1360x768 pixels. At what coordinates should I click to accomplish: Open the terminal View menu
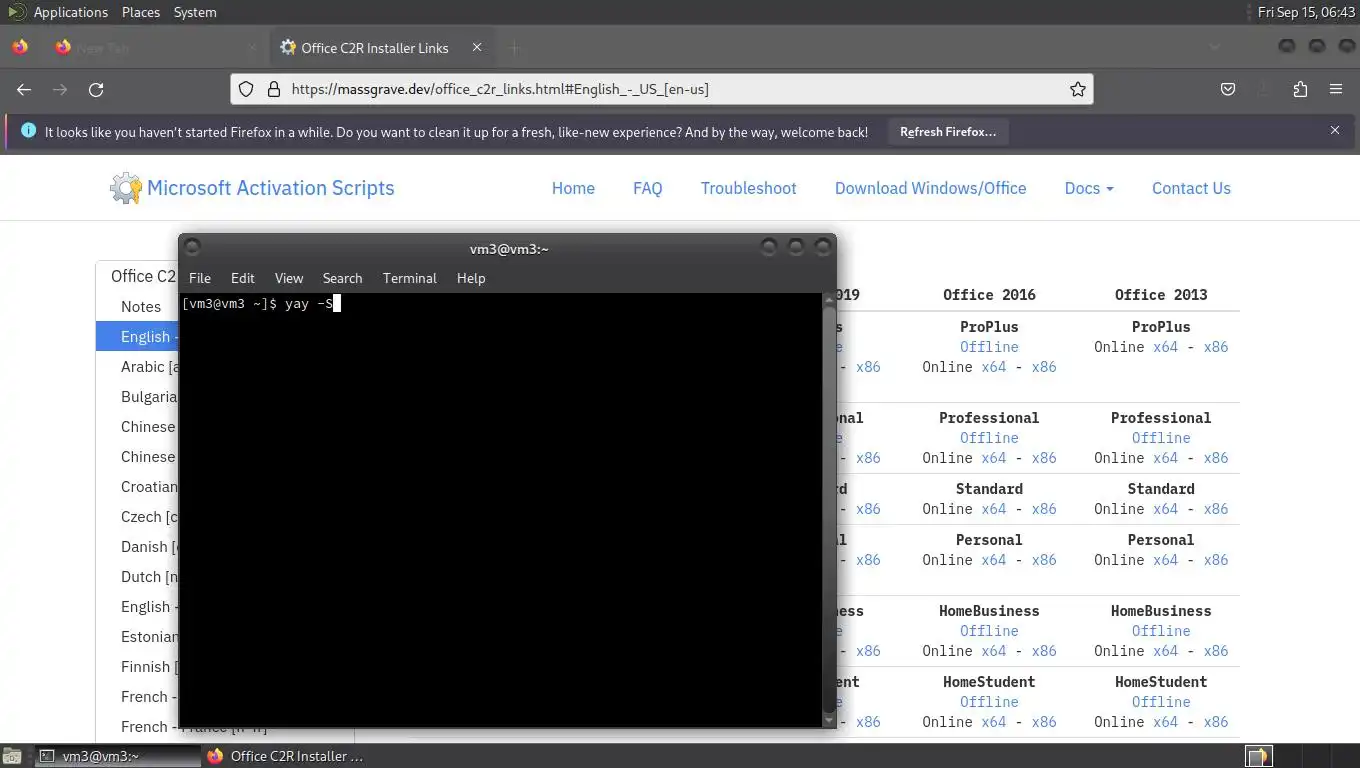(x=289, y=278)
